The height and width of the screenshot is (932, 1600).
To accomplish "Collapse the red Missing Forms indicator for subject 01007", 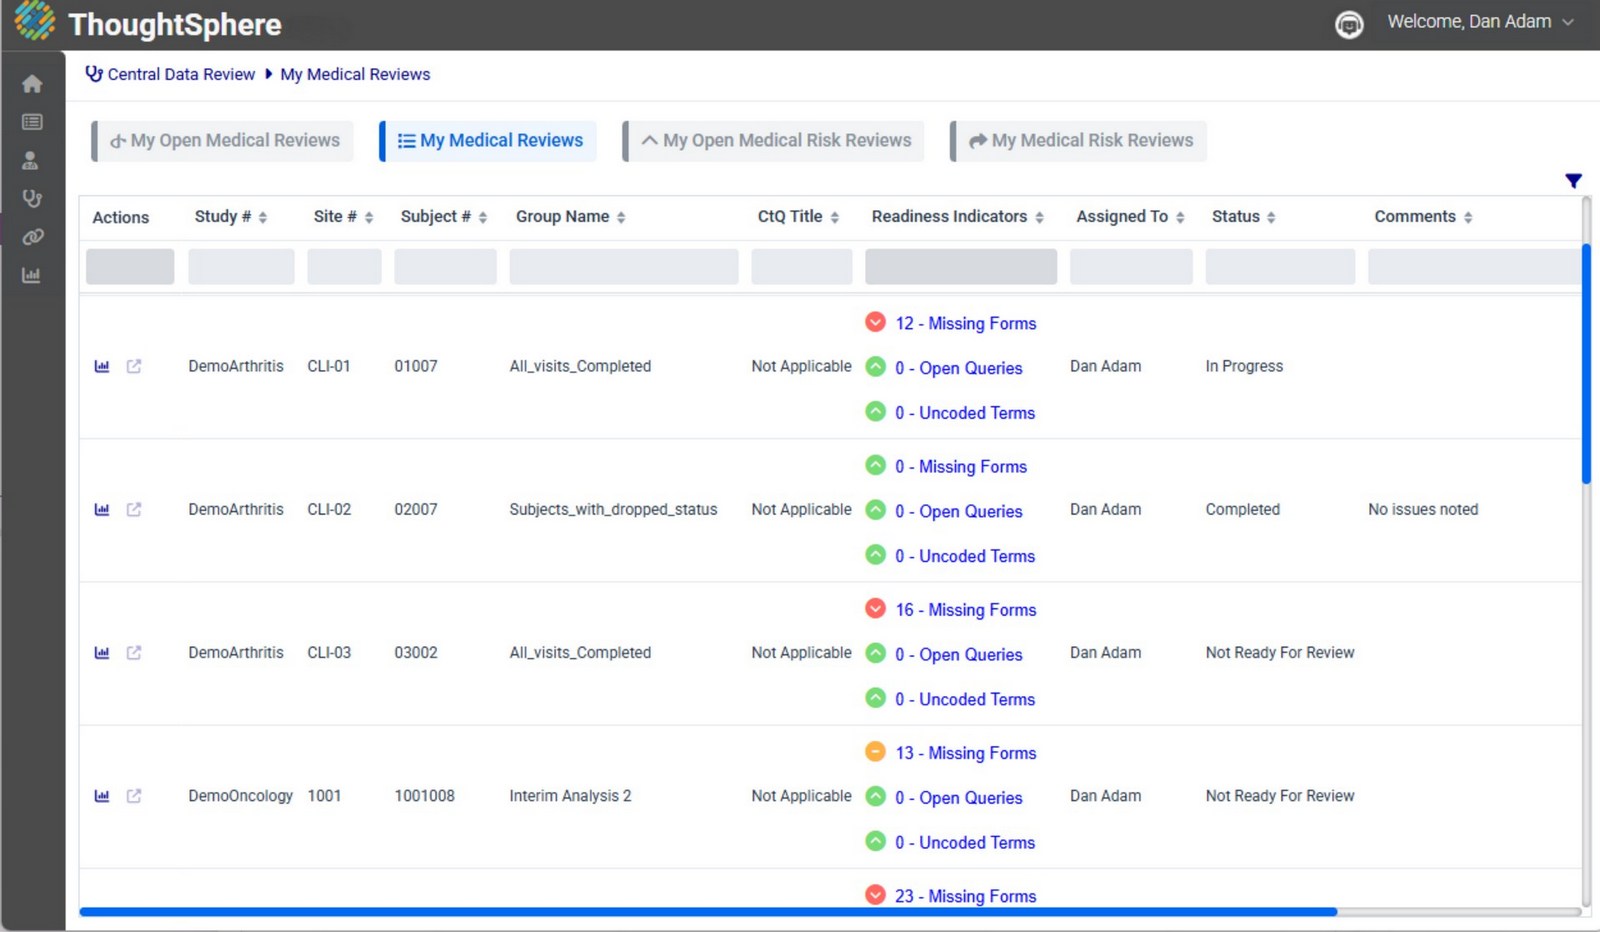I will click(876, 322).
